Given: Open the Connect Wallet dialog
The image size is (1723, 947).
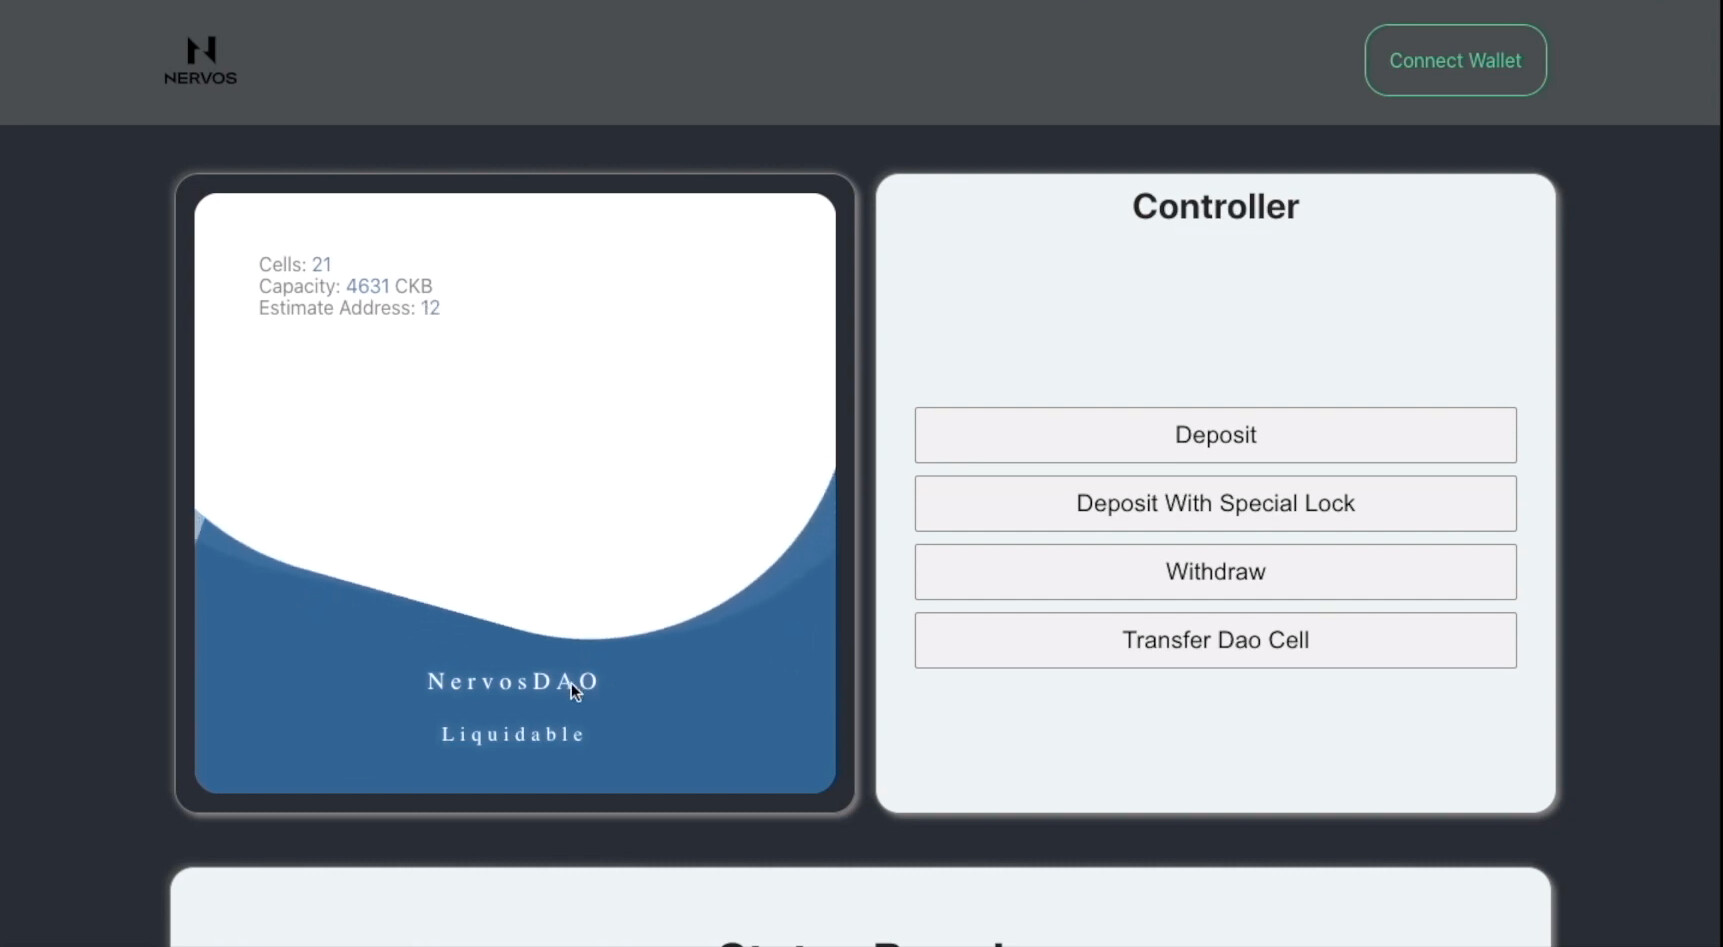Looking at the screenshot, I should (x=1455, y=60).
